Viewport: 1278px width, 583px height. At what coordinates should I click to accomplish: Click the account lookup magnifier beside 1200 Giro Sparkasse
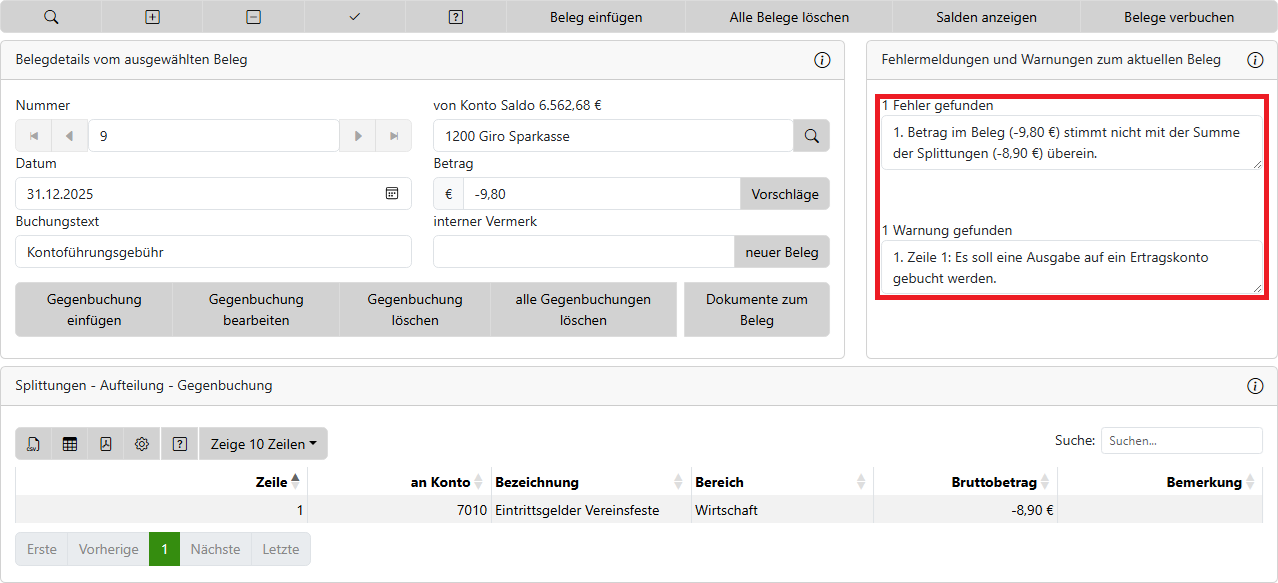811,136
